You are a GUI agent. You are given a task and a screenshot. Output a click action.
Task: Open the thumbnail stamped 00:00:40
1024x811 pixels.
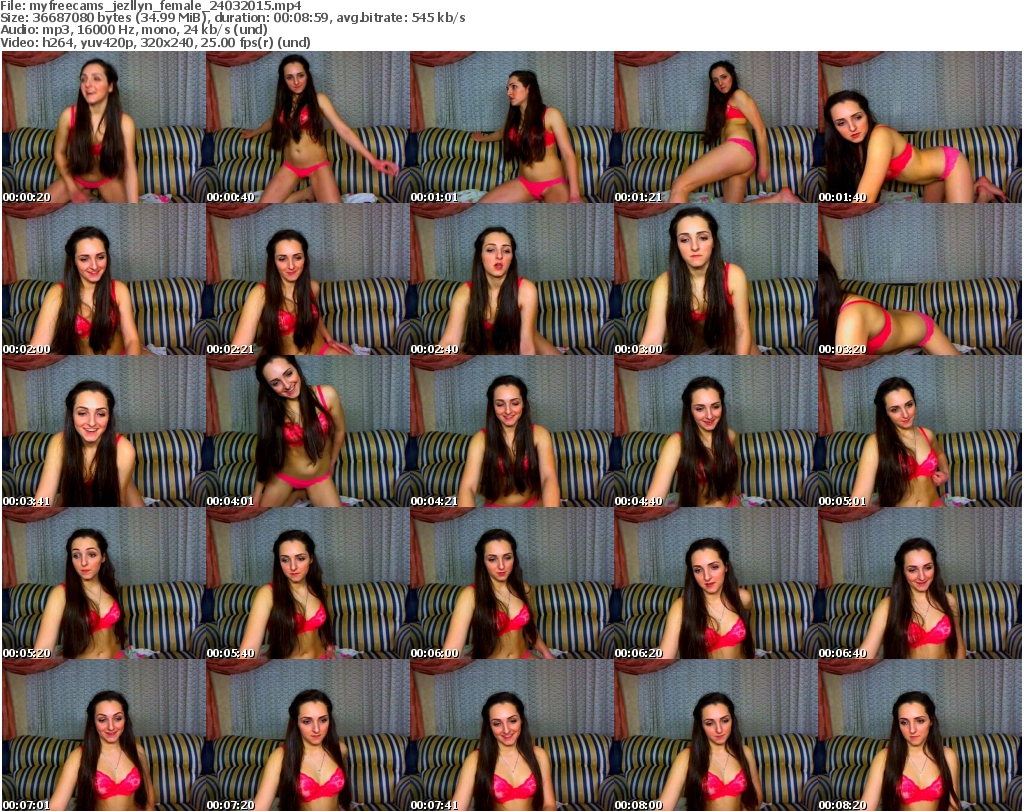(x=308, y=127)
